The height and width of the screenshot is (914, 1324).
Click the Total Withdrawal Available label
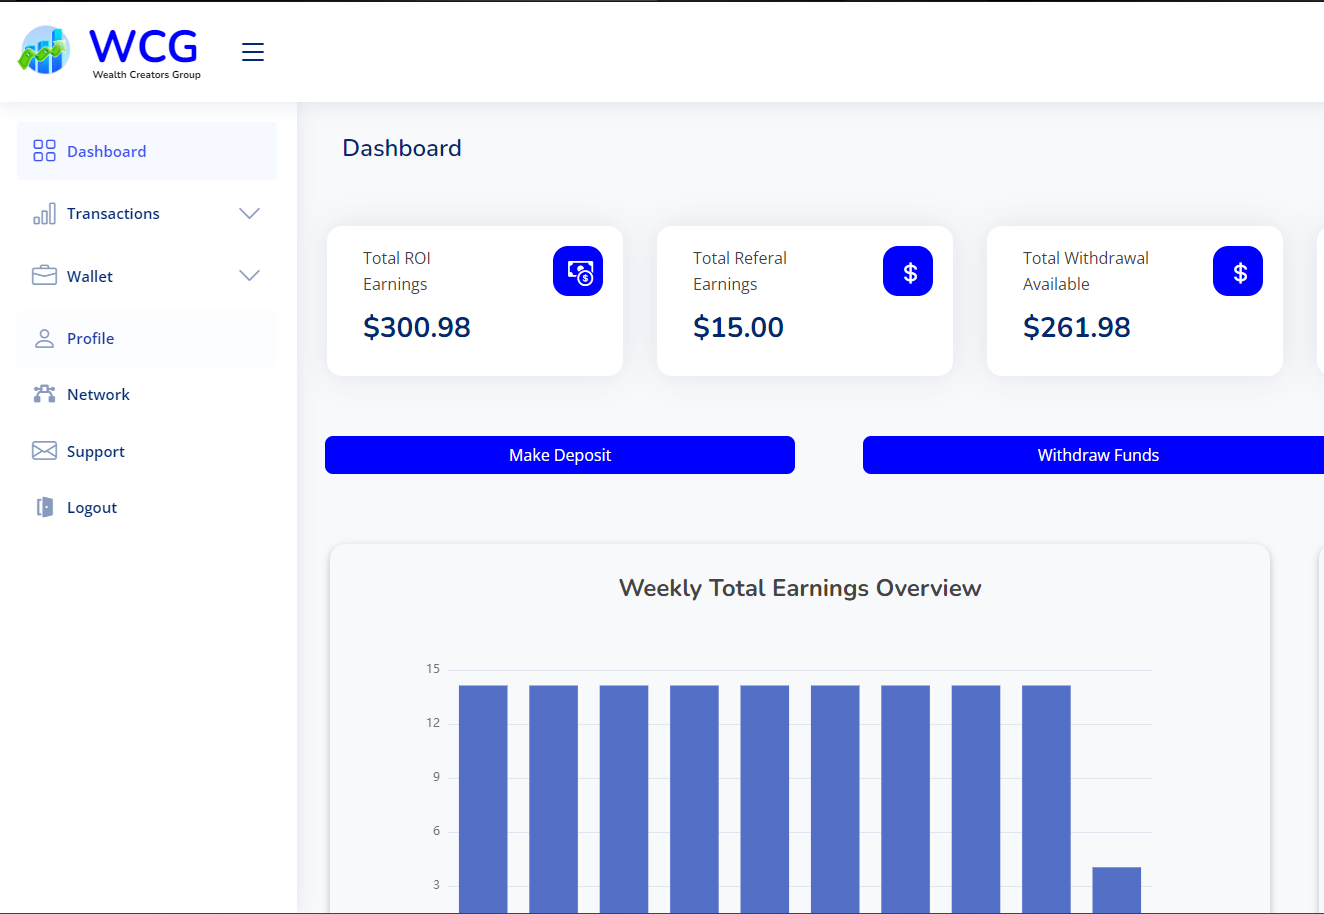[x=1086, y=271]
